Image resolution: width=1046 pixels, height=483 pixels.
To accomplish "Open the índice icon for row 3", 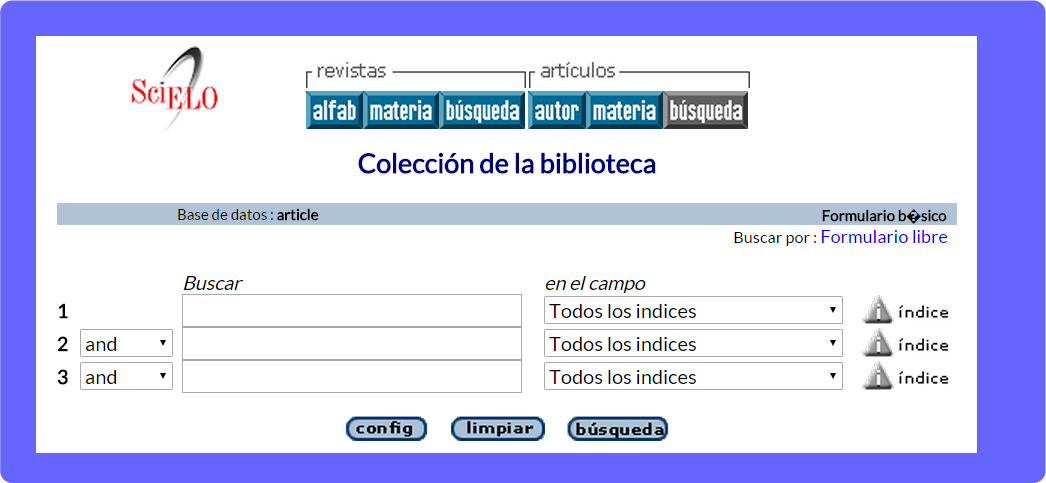I will 905,377.
